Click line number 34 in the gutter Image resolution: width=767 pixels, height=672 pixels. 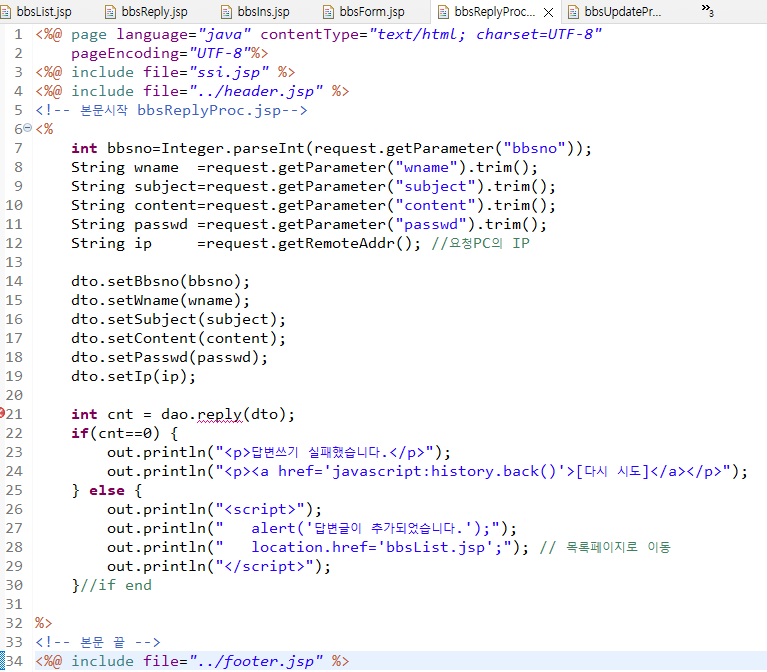coord(14,661)
